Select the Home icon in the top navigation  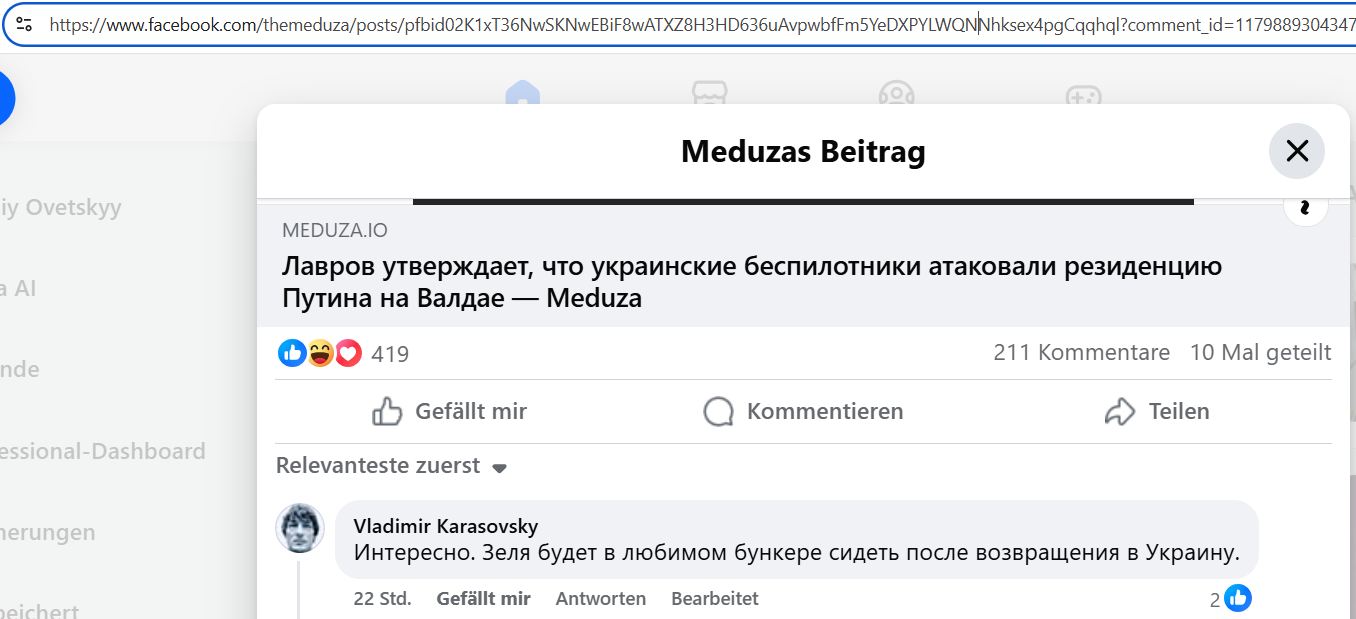click(521, 95)
